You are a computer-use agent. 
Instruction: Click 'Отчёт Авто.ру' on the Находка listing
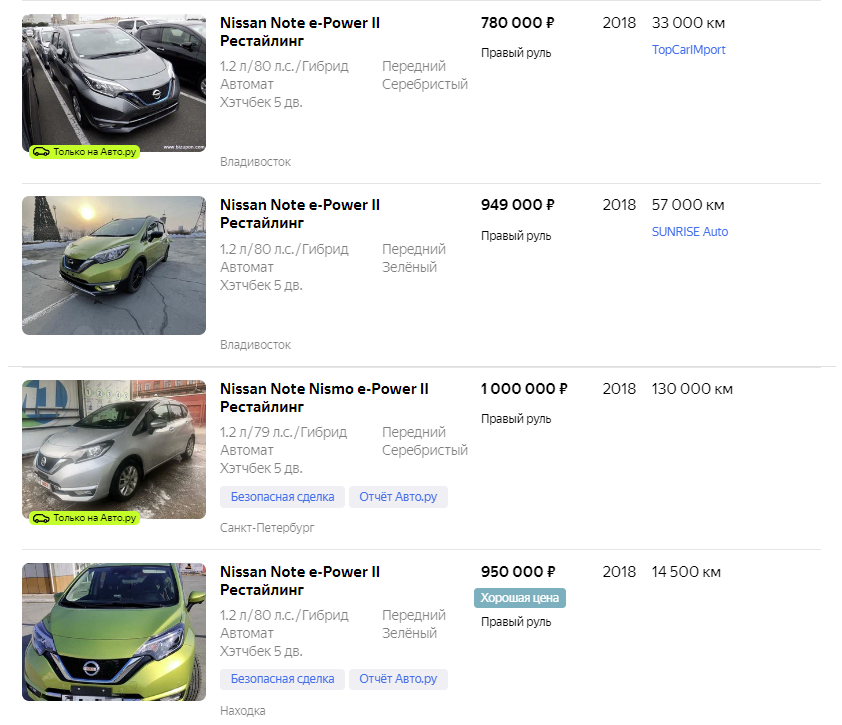(398, 679)
